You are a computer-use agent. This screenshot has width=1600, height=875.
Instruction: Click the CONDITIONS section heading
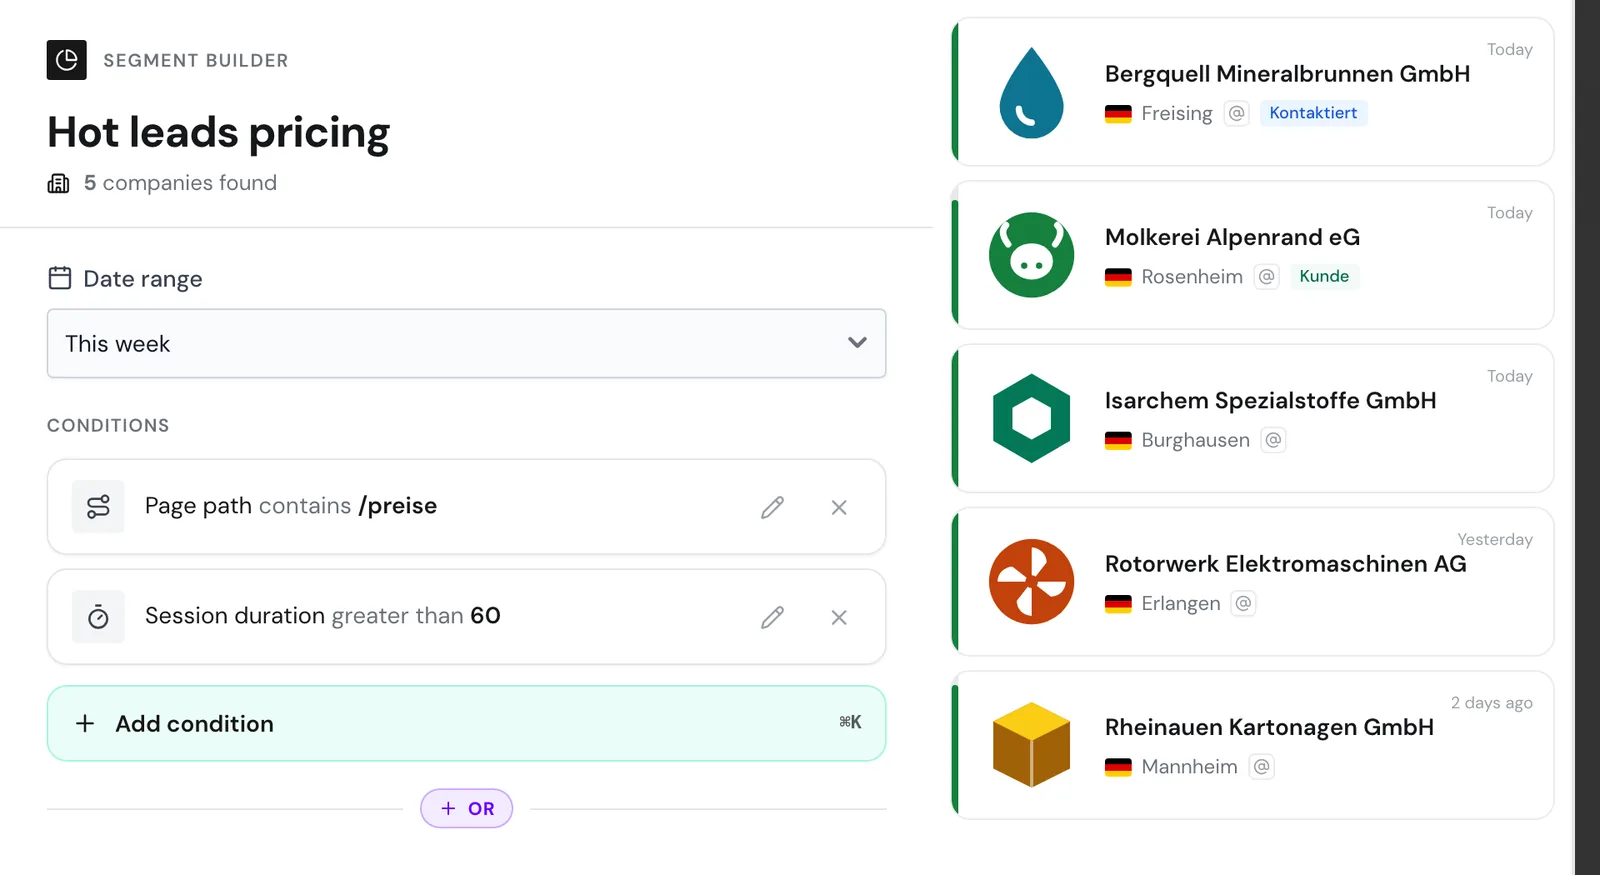[108, 425]
